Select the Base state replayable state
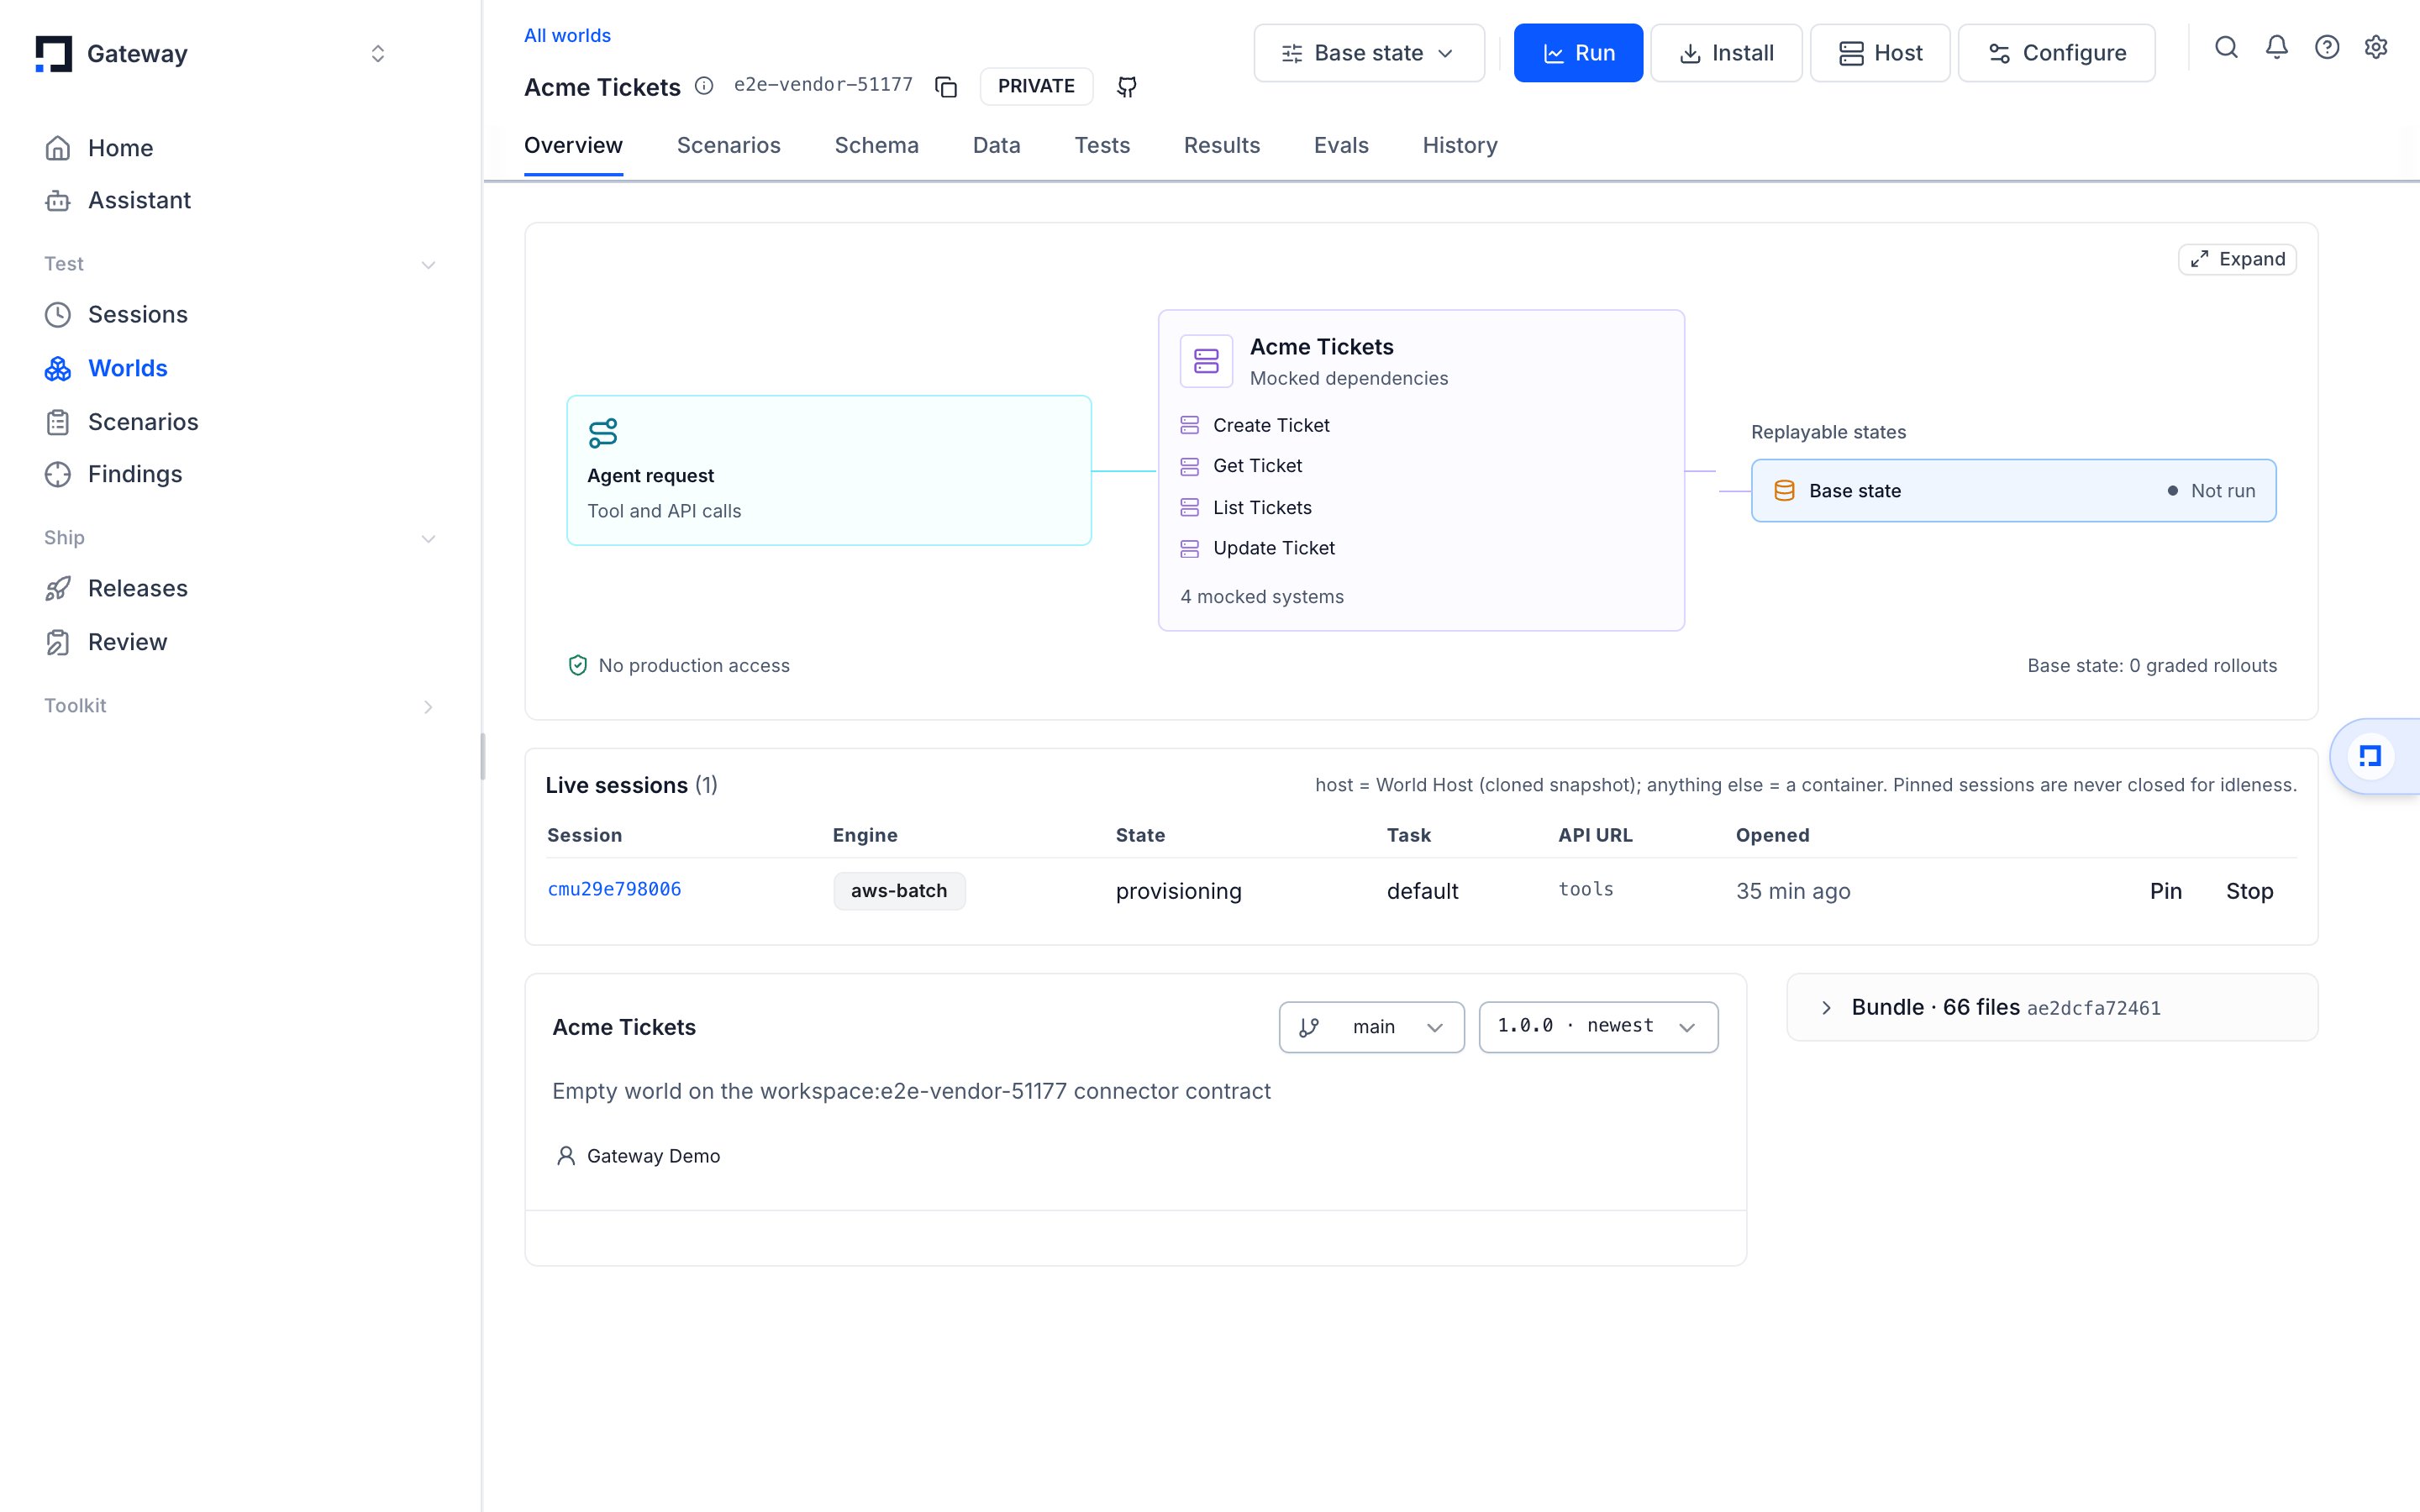 [x=2013, y=491]
